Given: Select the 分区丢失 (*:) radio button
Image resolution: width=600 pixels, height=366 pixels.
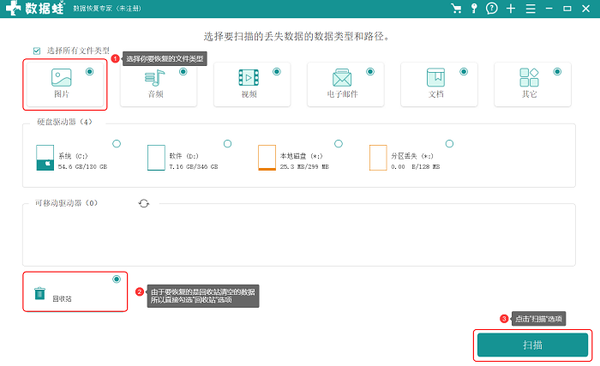Looking at the screenshot, I should click(449, 144).
